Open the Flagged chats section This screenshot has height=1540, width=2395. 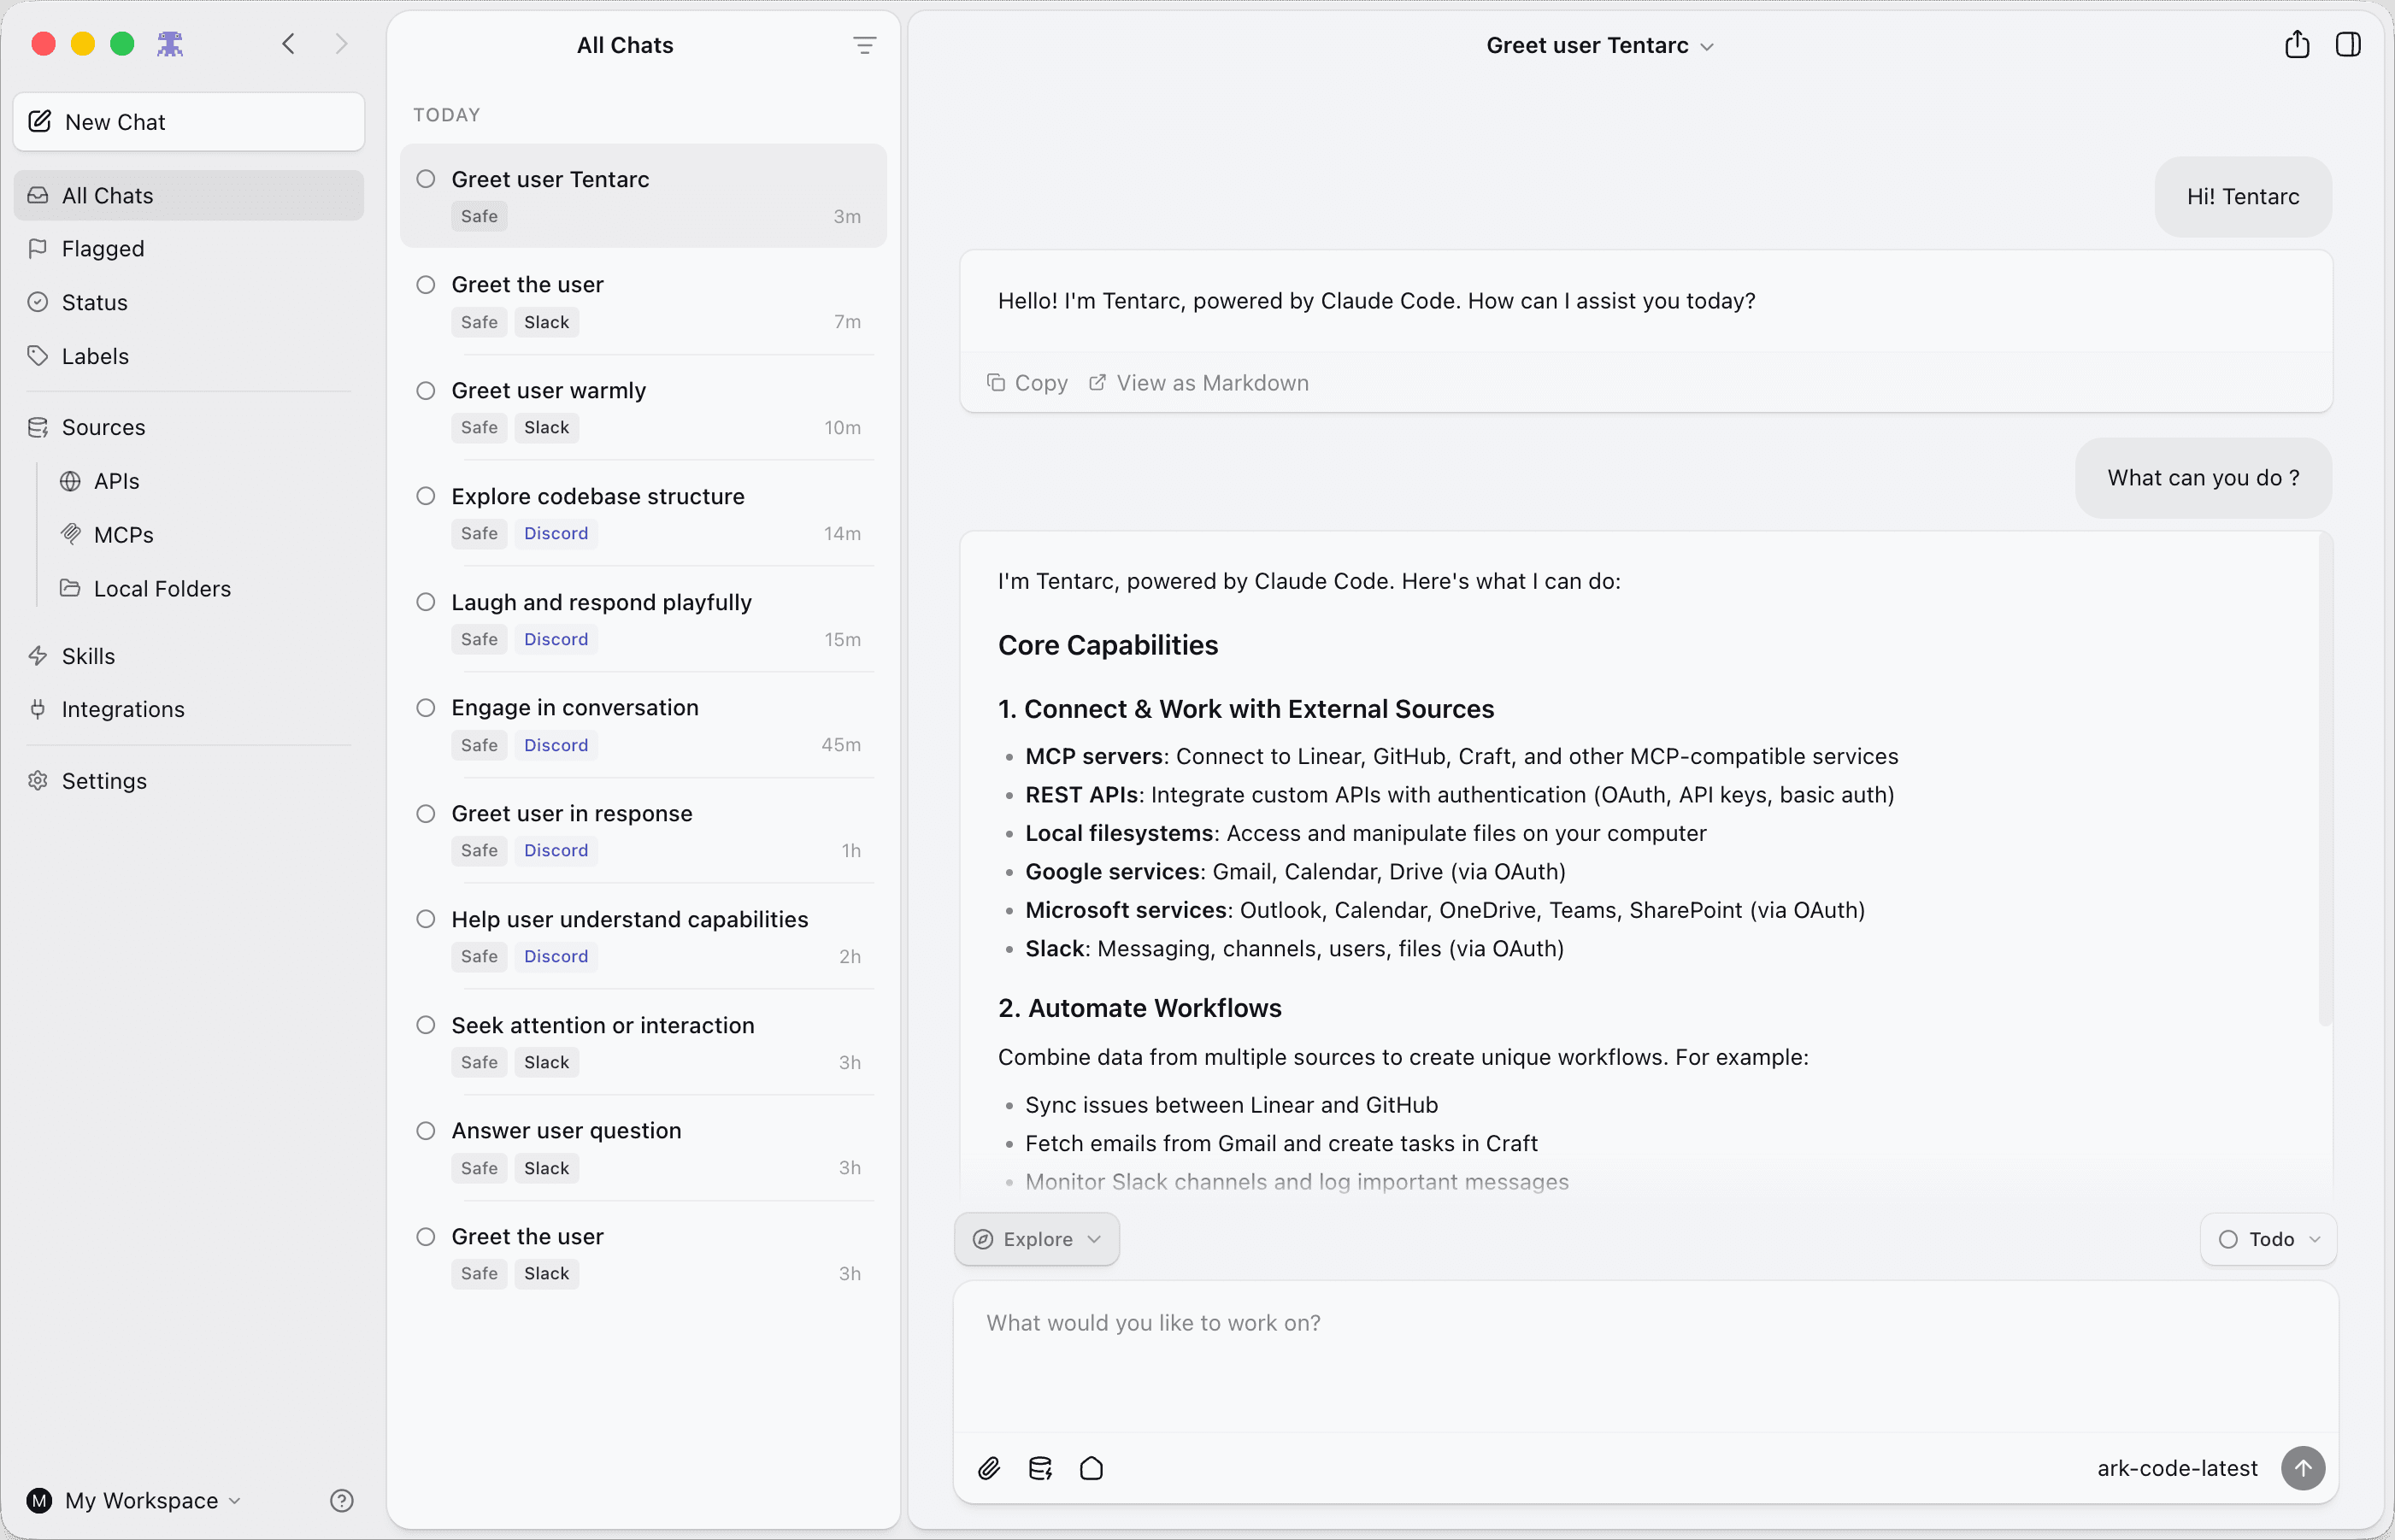click(103, 248)
